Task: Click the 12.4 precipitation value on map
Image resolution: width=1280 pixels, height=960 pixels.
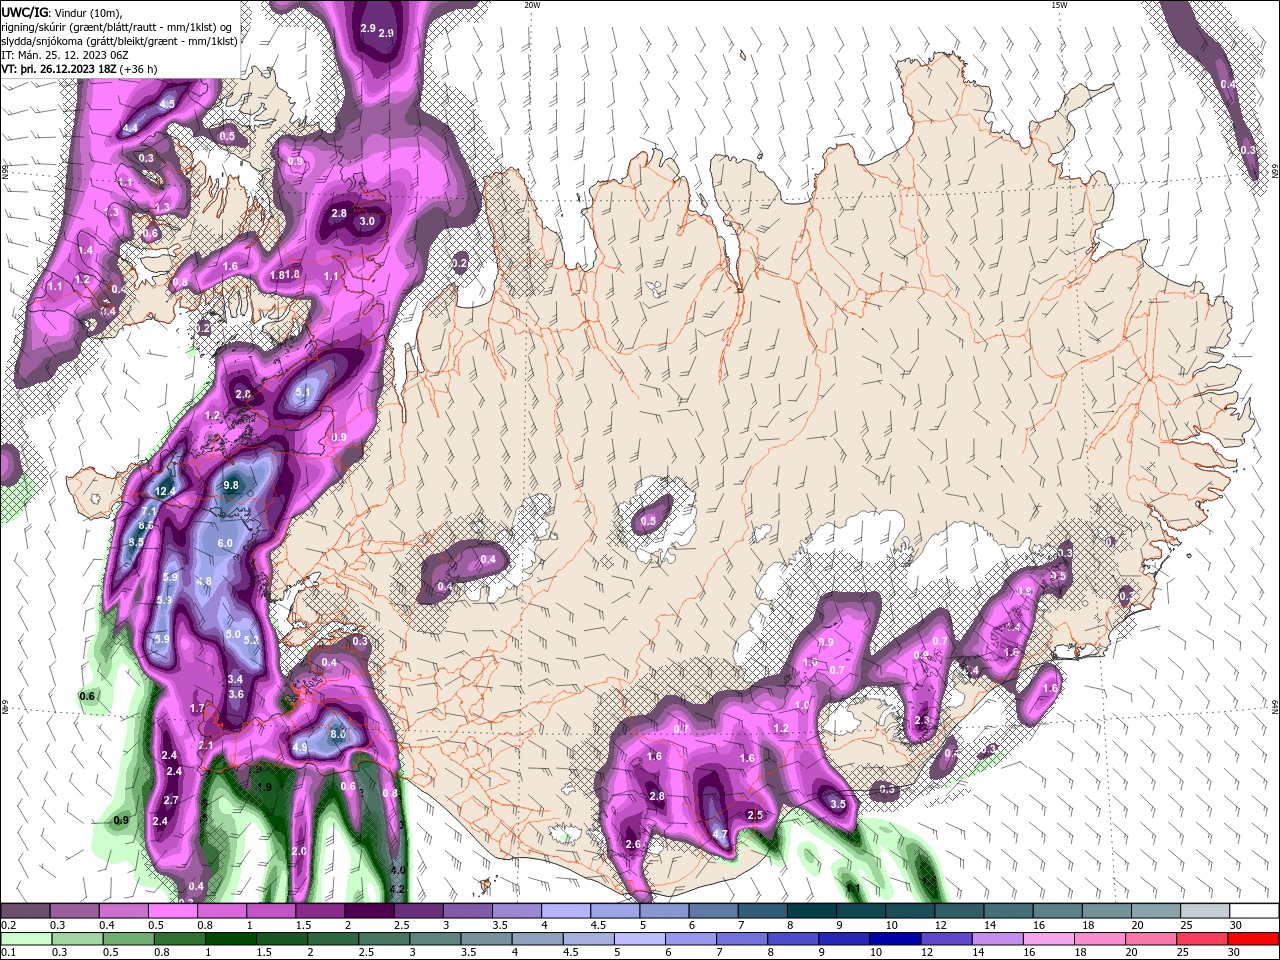Action: [165, 491]
